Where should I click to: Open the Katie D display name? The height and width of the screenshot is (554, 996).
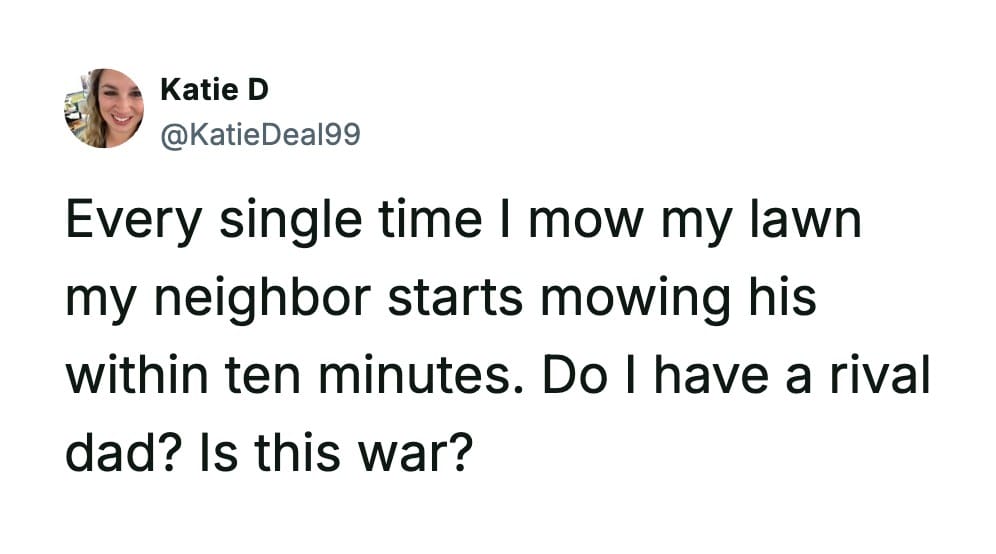[214, 91]
